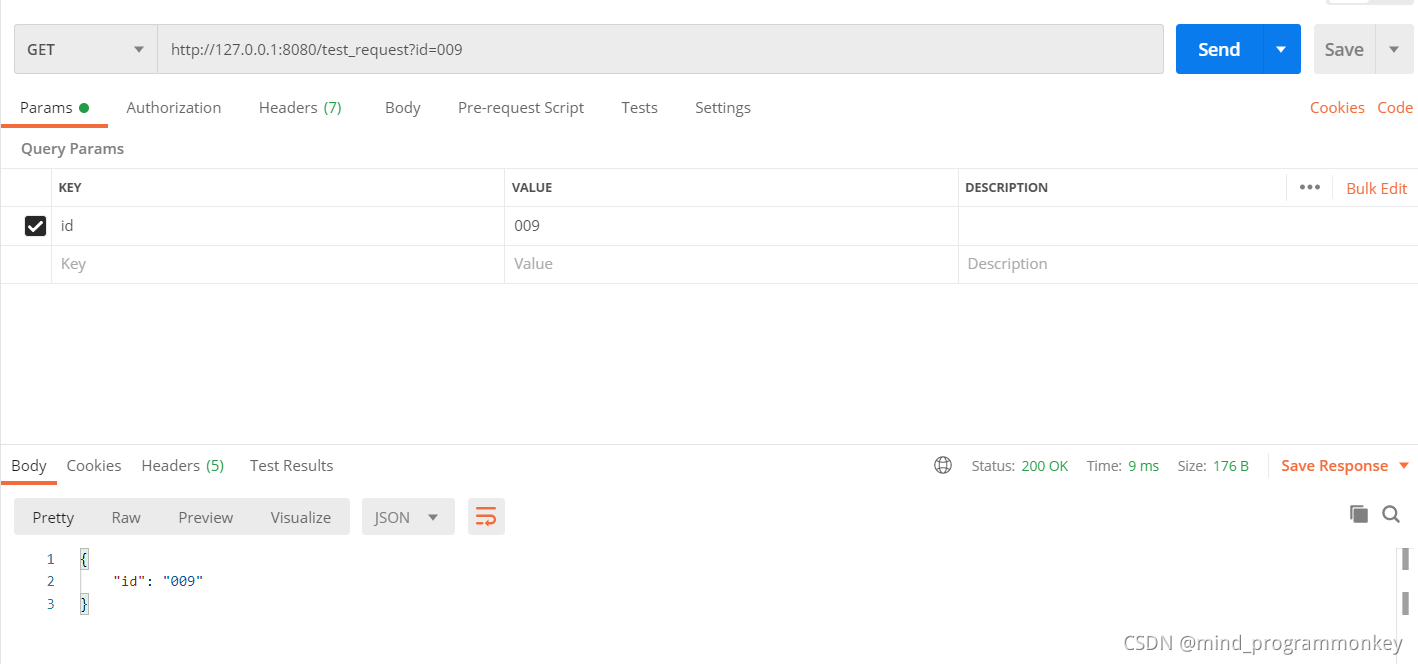The height and width of the screenshot is (664, 1418).
Task: Select the Pretty response view
Action: 53,517
